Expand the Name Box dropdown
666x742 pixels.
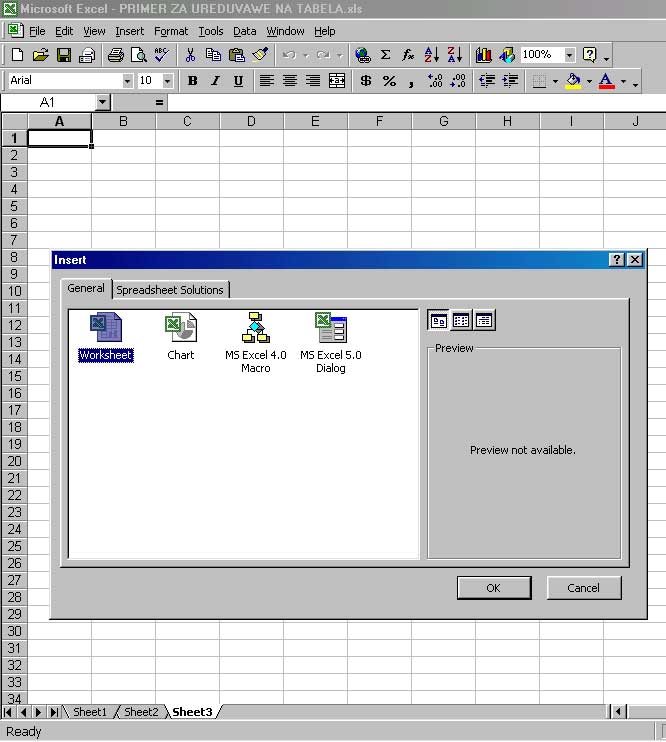click(x=102, y=102)
